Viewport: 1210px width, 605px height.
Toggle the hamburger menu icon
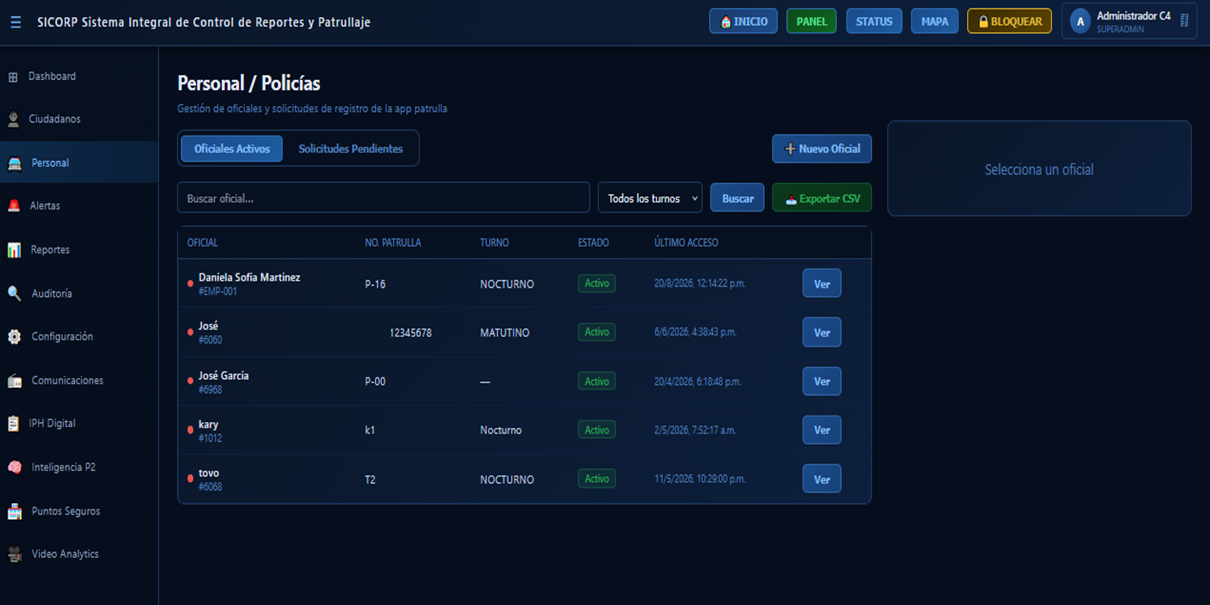point(15,22)
